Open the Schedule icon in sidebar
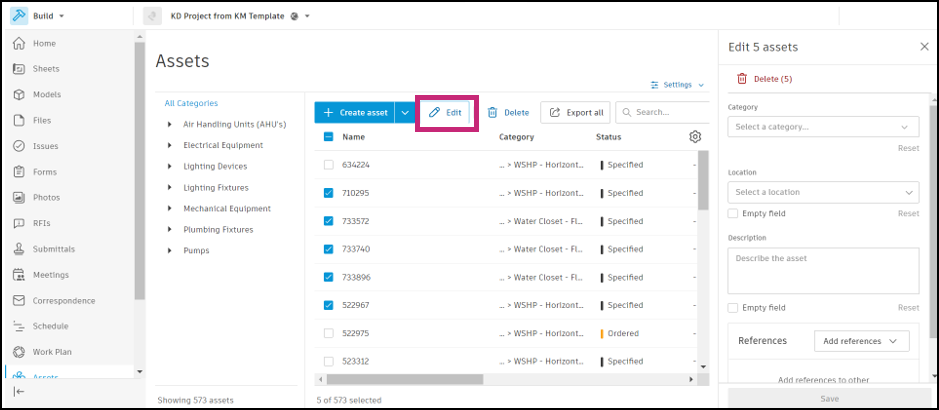Image resolution: width=939 pixels, height=410 pixels. pyautogui.click(x=19, y=326)
